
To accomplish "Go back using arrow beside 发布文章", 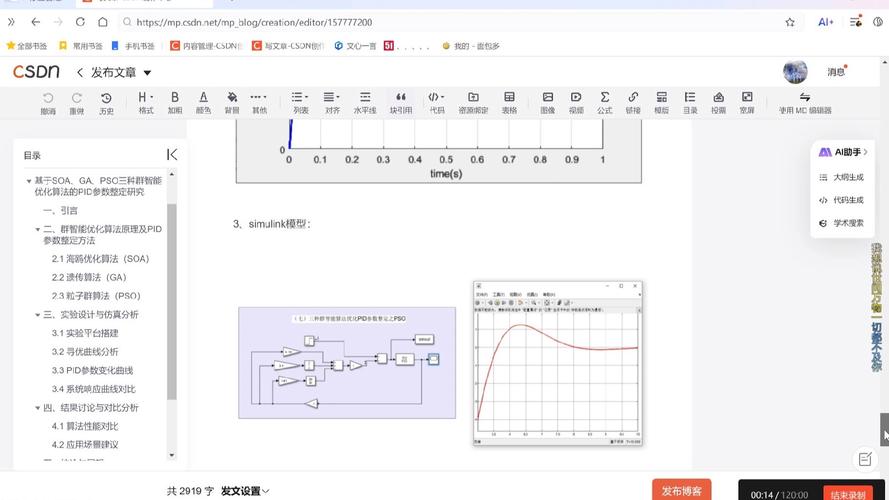I will (x=80, y=73).
